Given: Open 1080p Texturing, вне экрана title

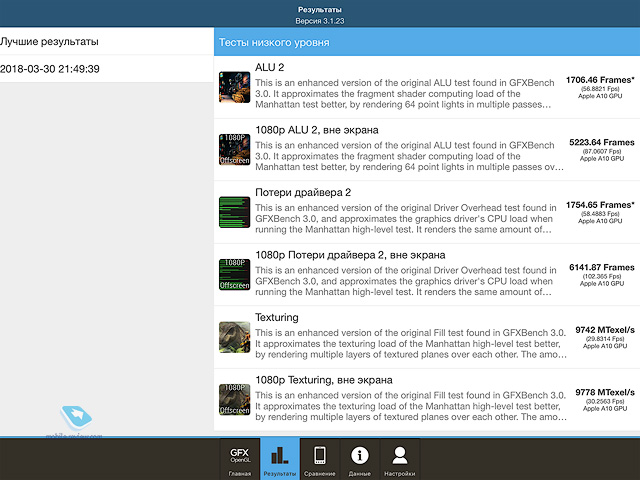Looking at the screenshot, I should (324, 380).
